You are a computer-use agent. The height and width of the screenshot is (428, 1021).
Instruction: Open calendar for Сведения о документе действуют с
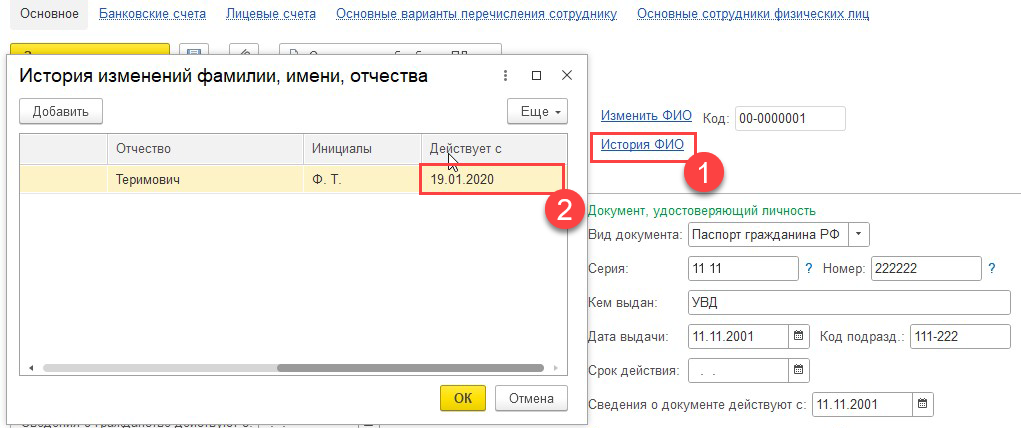pos(922,404)
